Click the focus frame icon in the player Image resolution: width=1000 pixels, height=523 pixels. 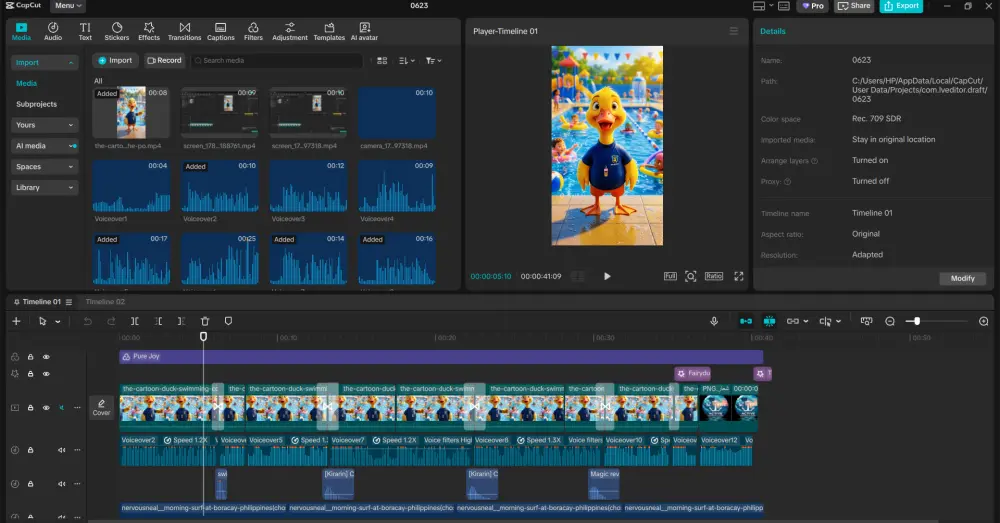point(691,276)
